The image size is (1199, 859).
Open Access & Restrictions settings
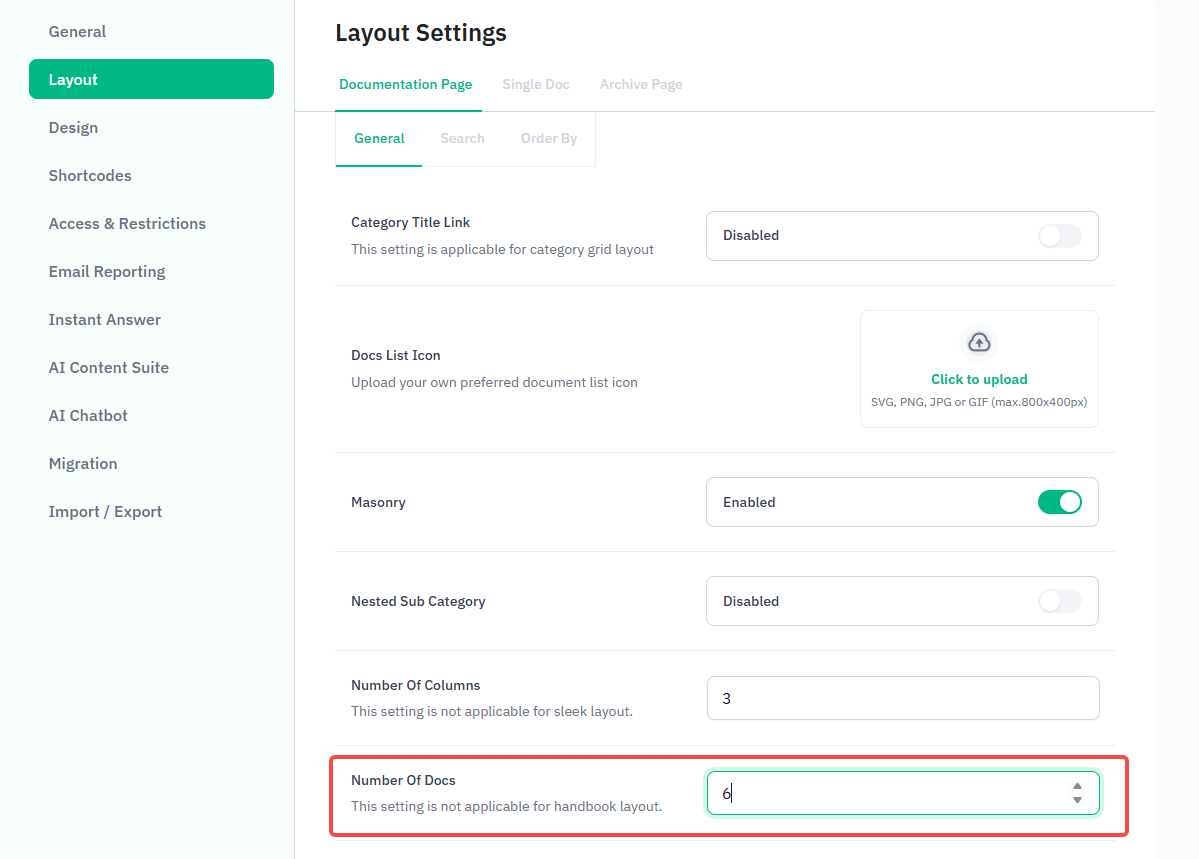pos(127,224)
